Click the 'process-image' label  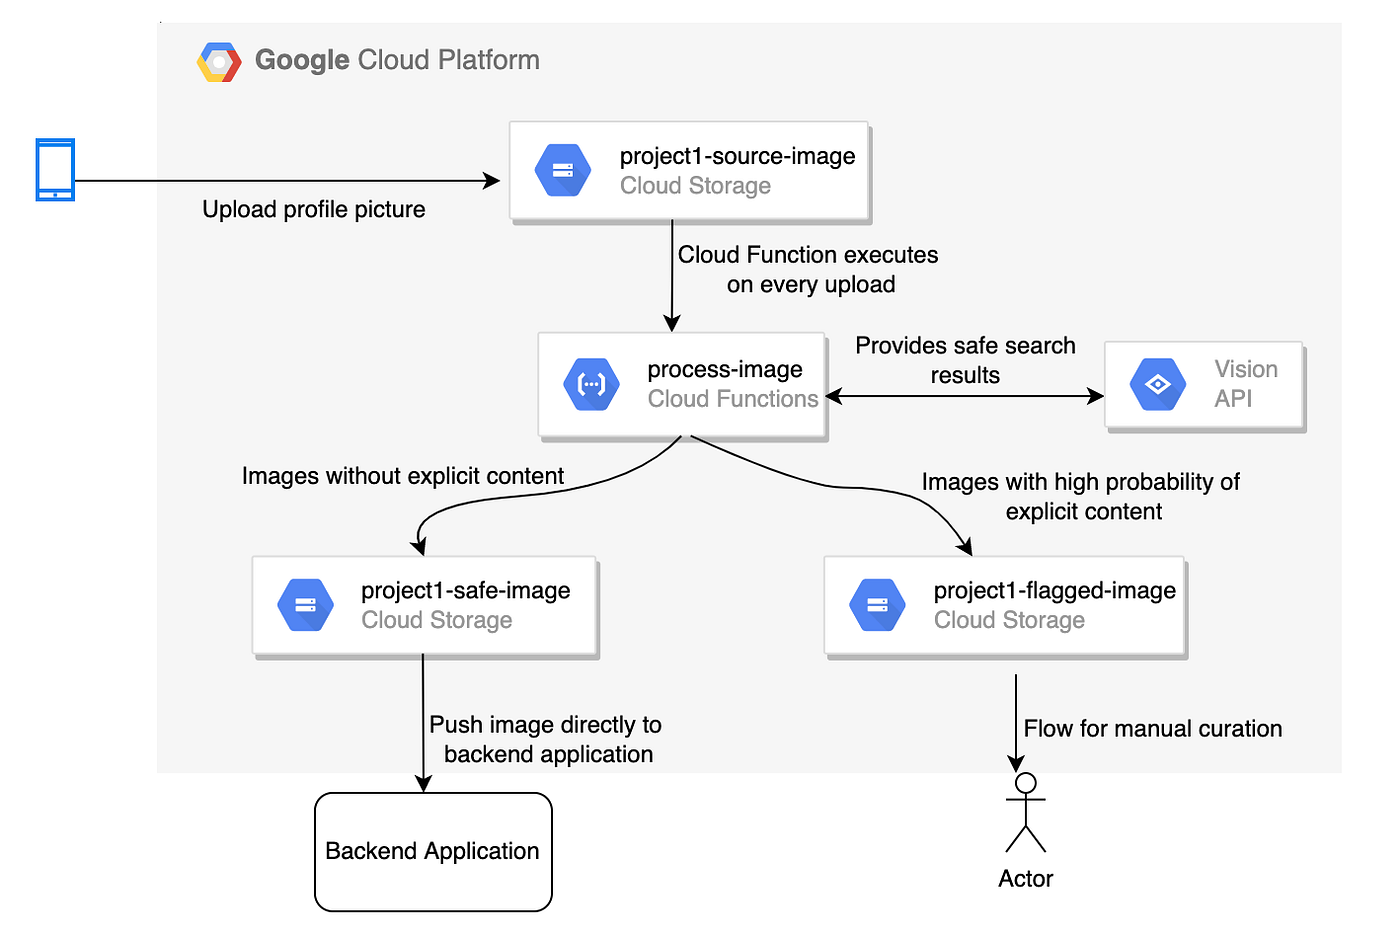tap(725, 369)
